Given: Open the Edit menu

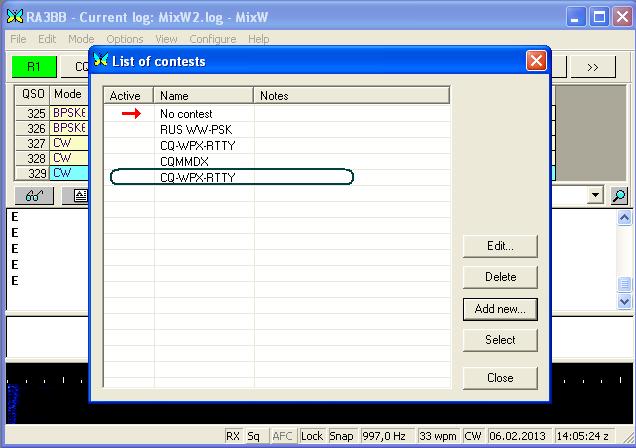Looking at the screenshot, I should click(x=47, y=39).
